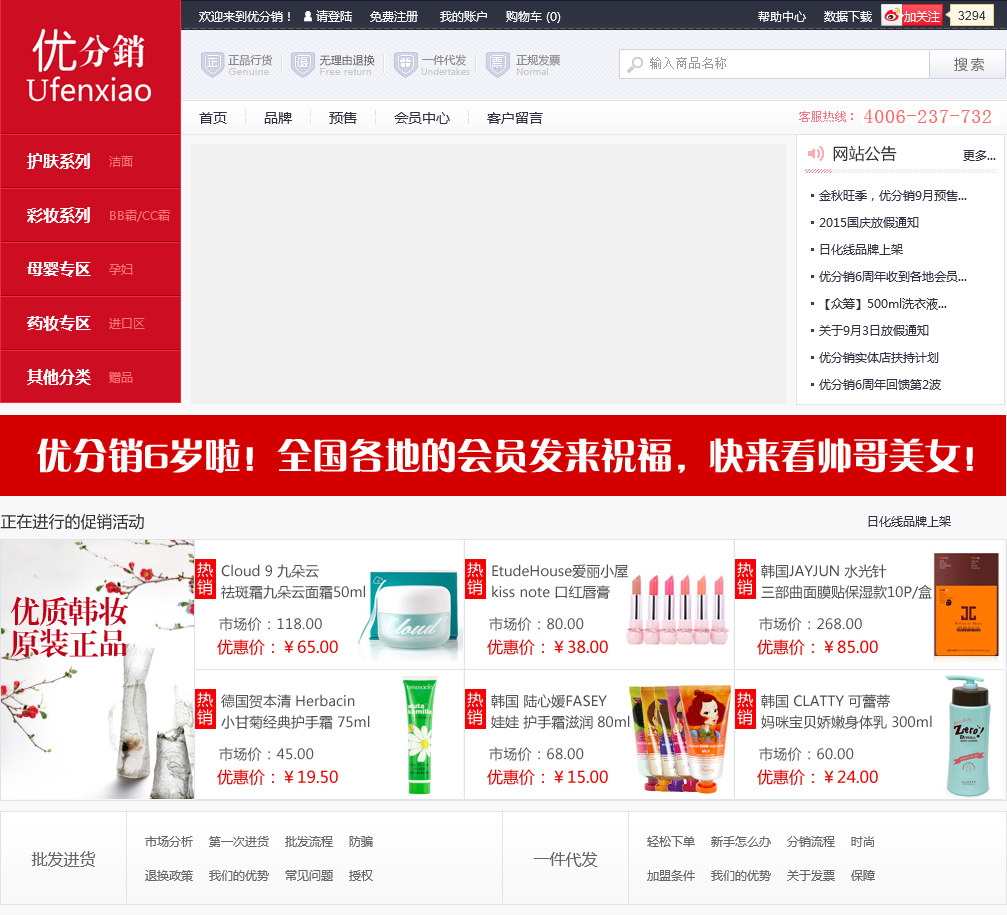Click the 无理由退换 Free return shield icon
1007x915 pixels.
coord(302,65)
